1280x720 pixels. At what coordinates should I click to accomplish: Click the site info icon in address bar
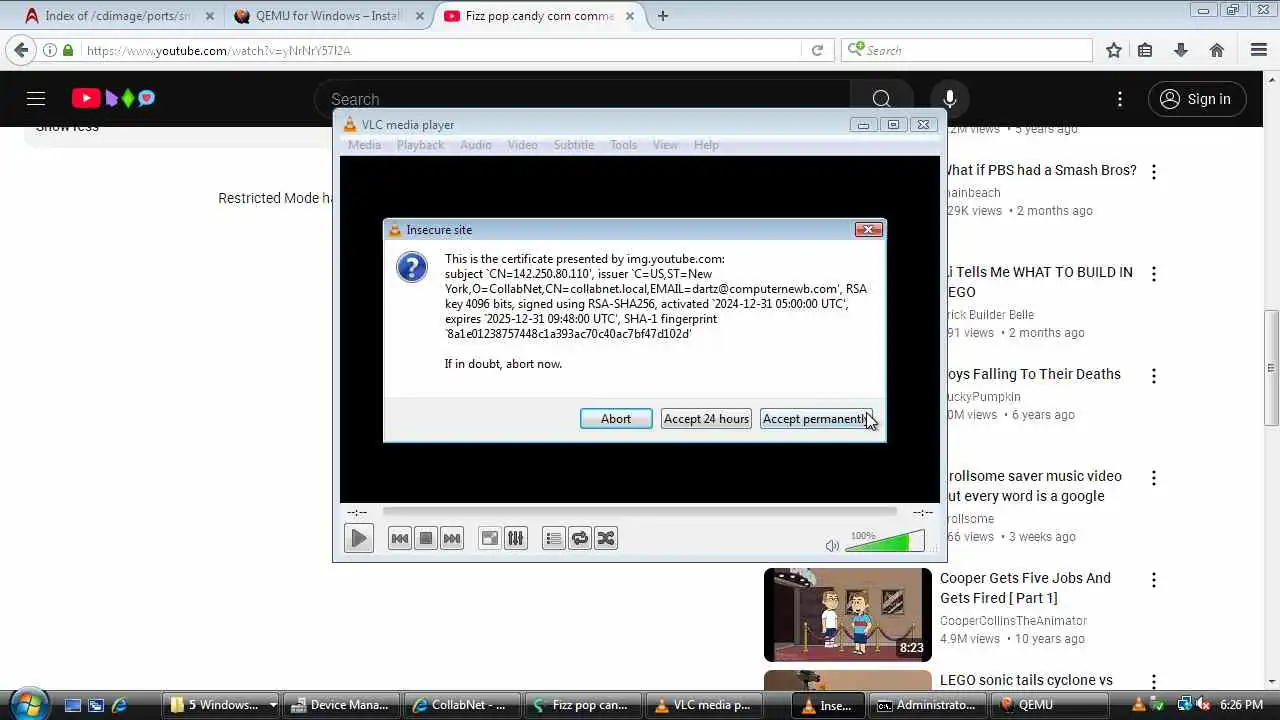click(x=49, y=50)
